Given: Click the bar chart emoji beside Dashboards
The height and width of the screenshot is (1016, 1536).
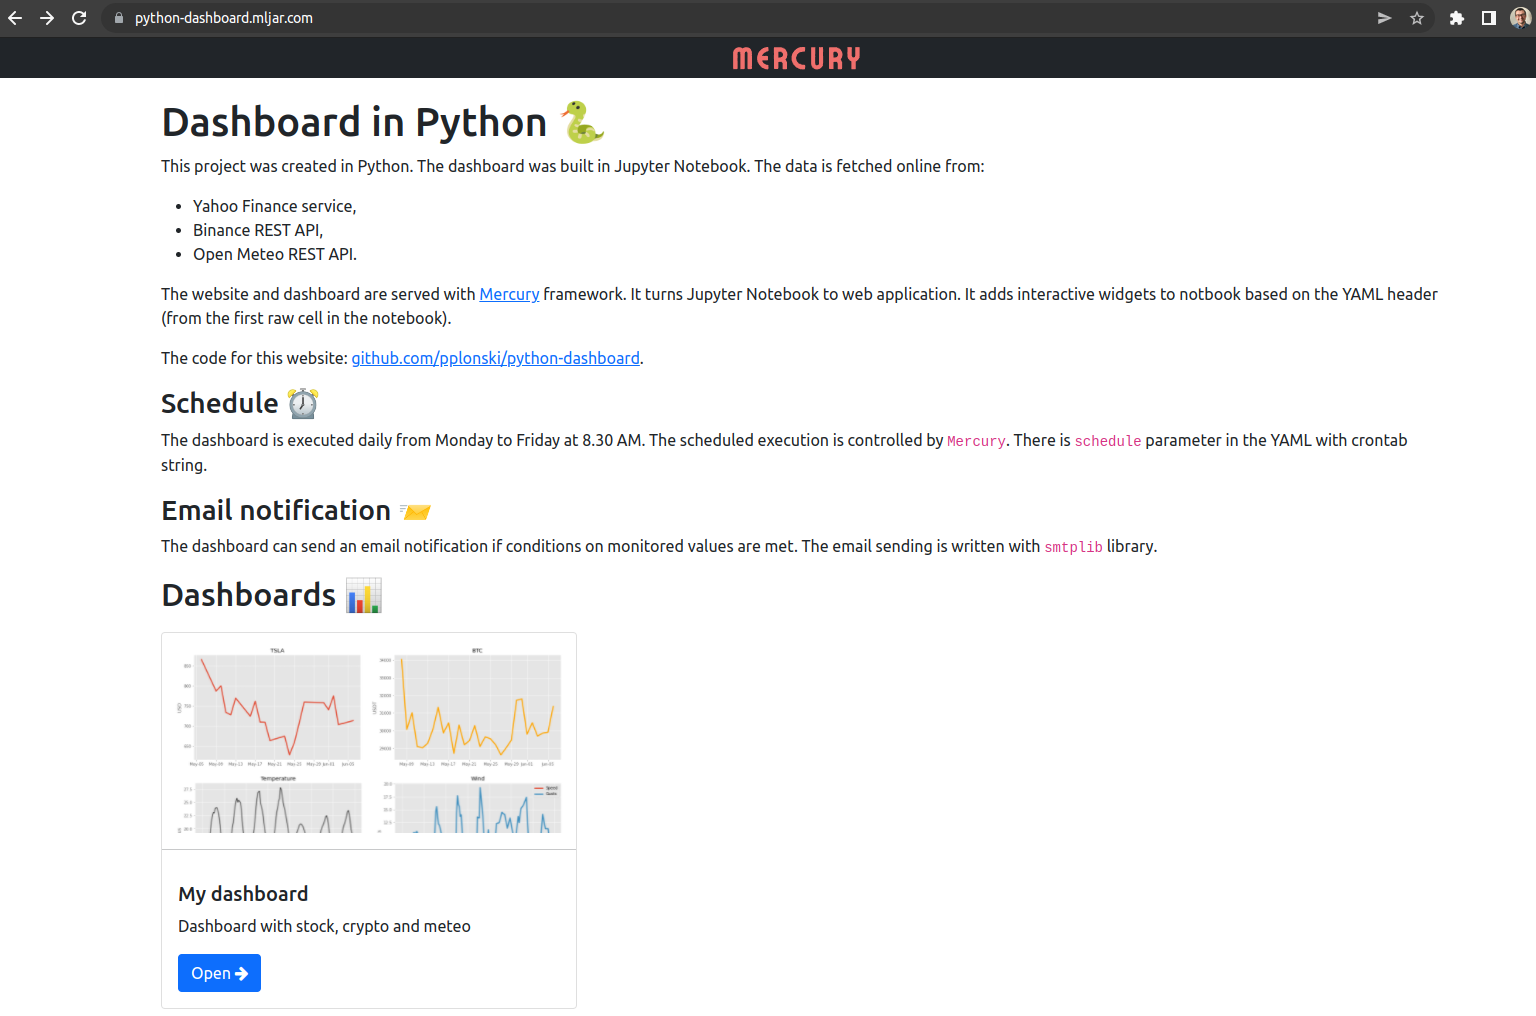Looking at the screenshot, I should click(364, 596).
